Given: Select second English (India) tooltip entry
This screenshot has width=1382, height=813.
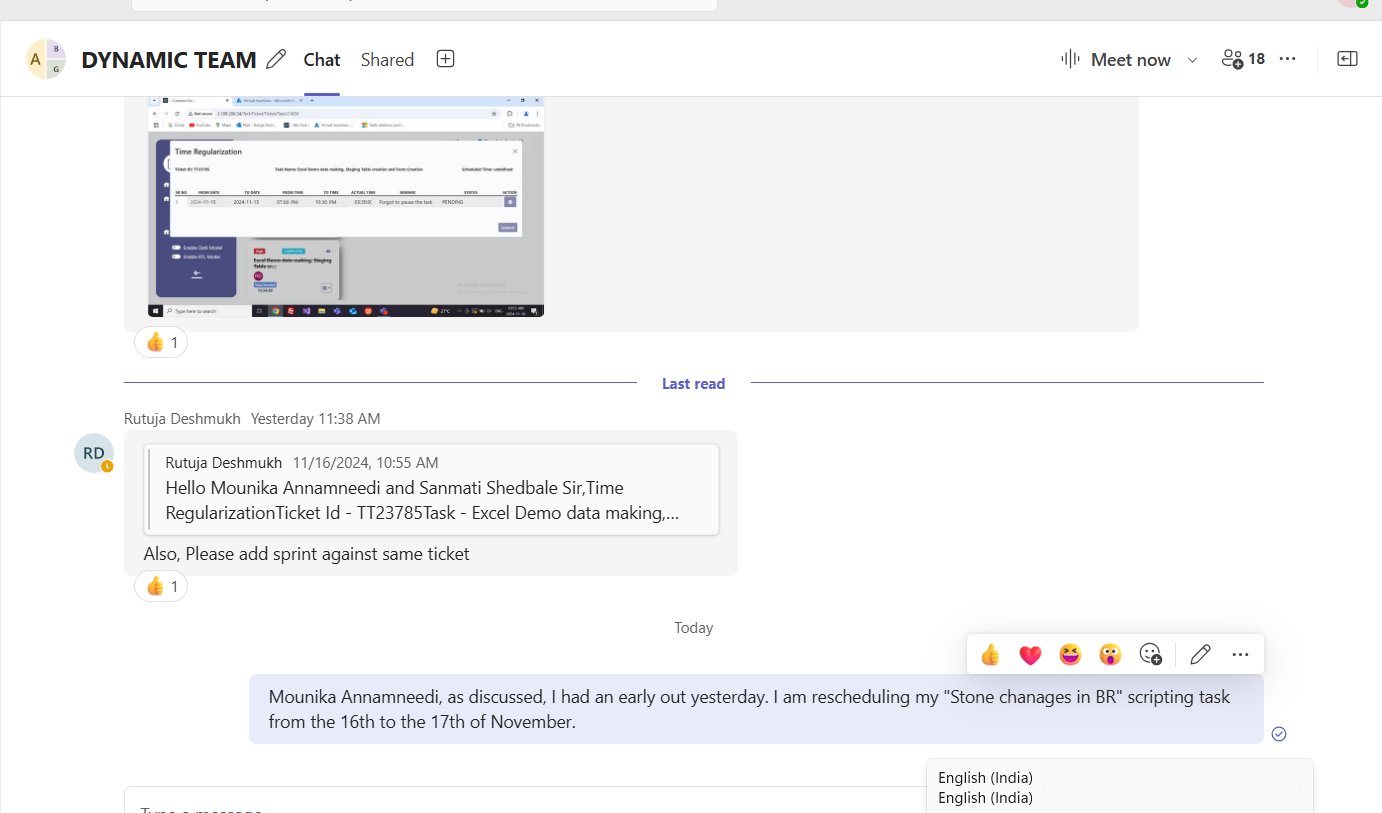Looking at the screenshot, I should (x=985, y=798).
